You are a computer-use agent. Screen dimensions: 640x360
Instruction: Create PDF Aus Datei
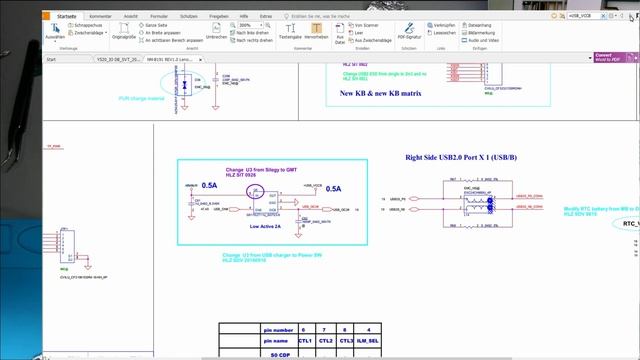click(340, 33)
